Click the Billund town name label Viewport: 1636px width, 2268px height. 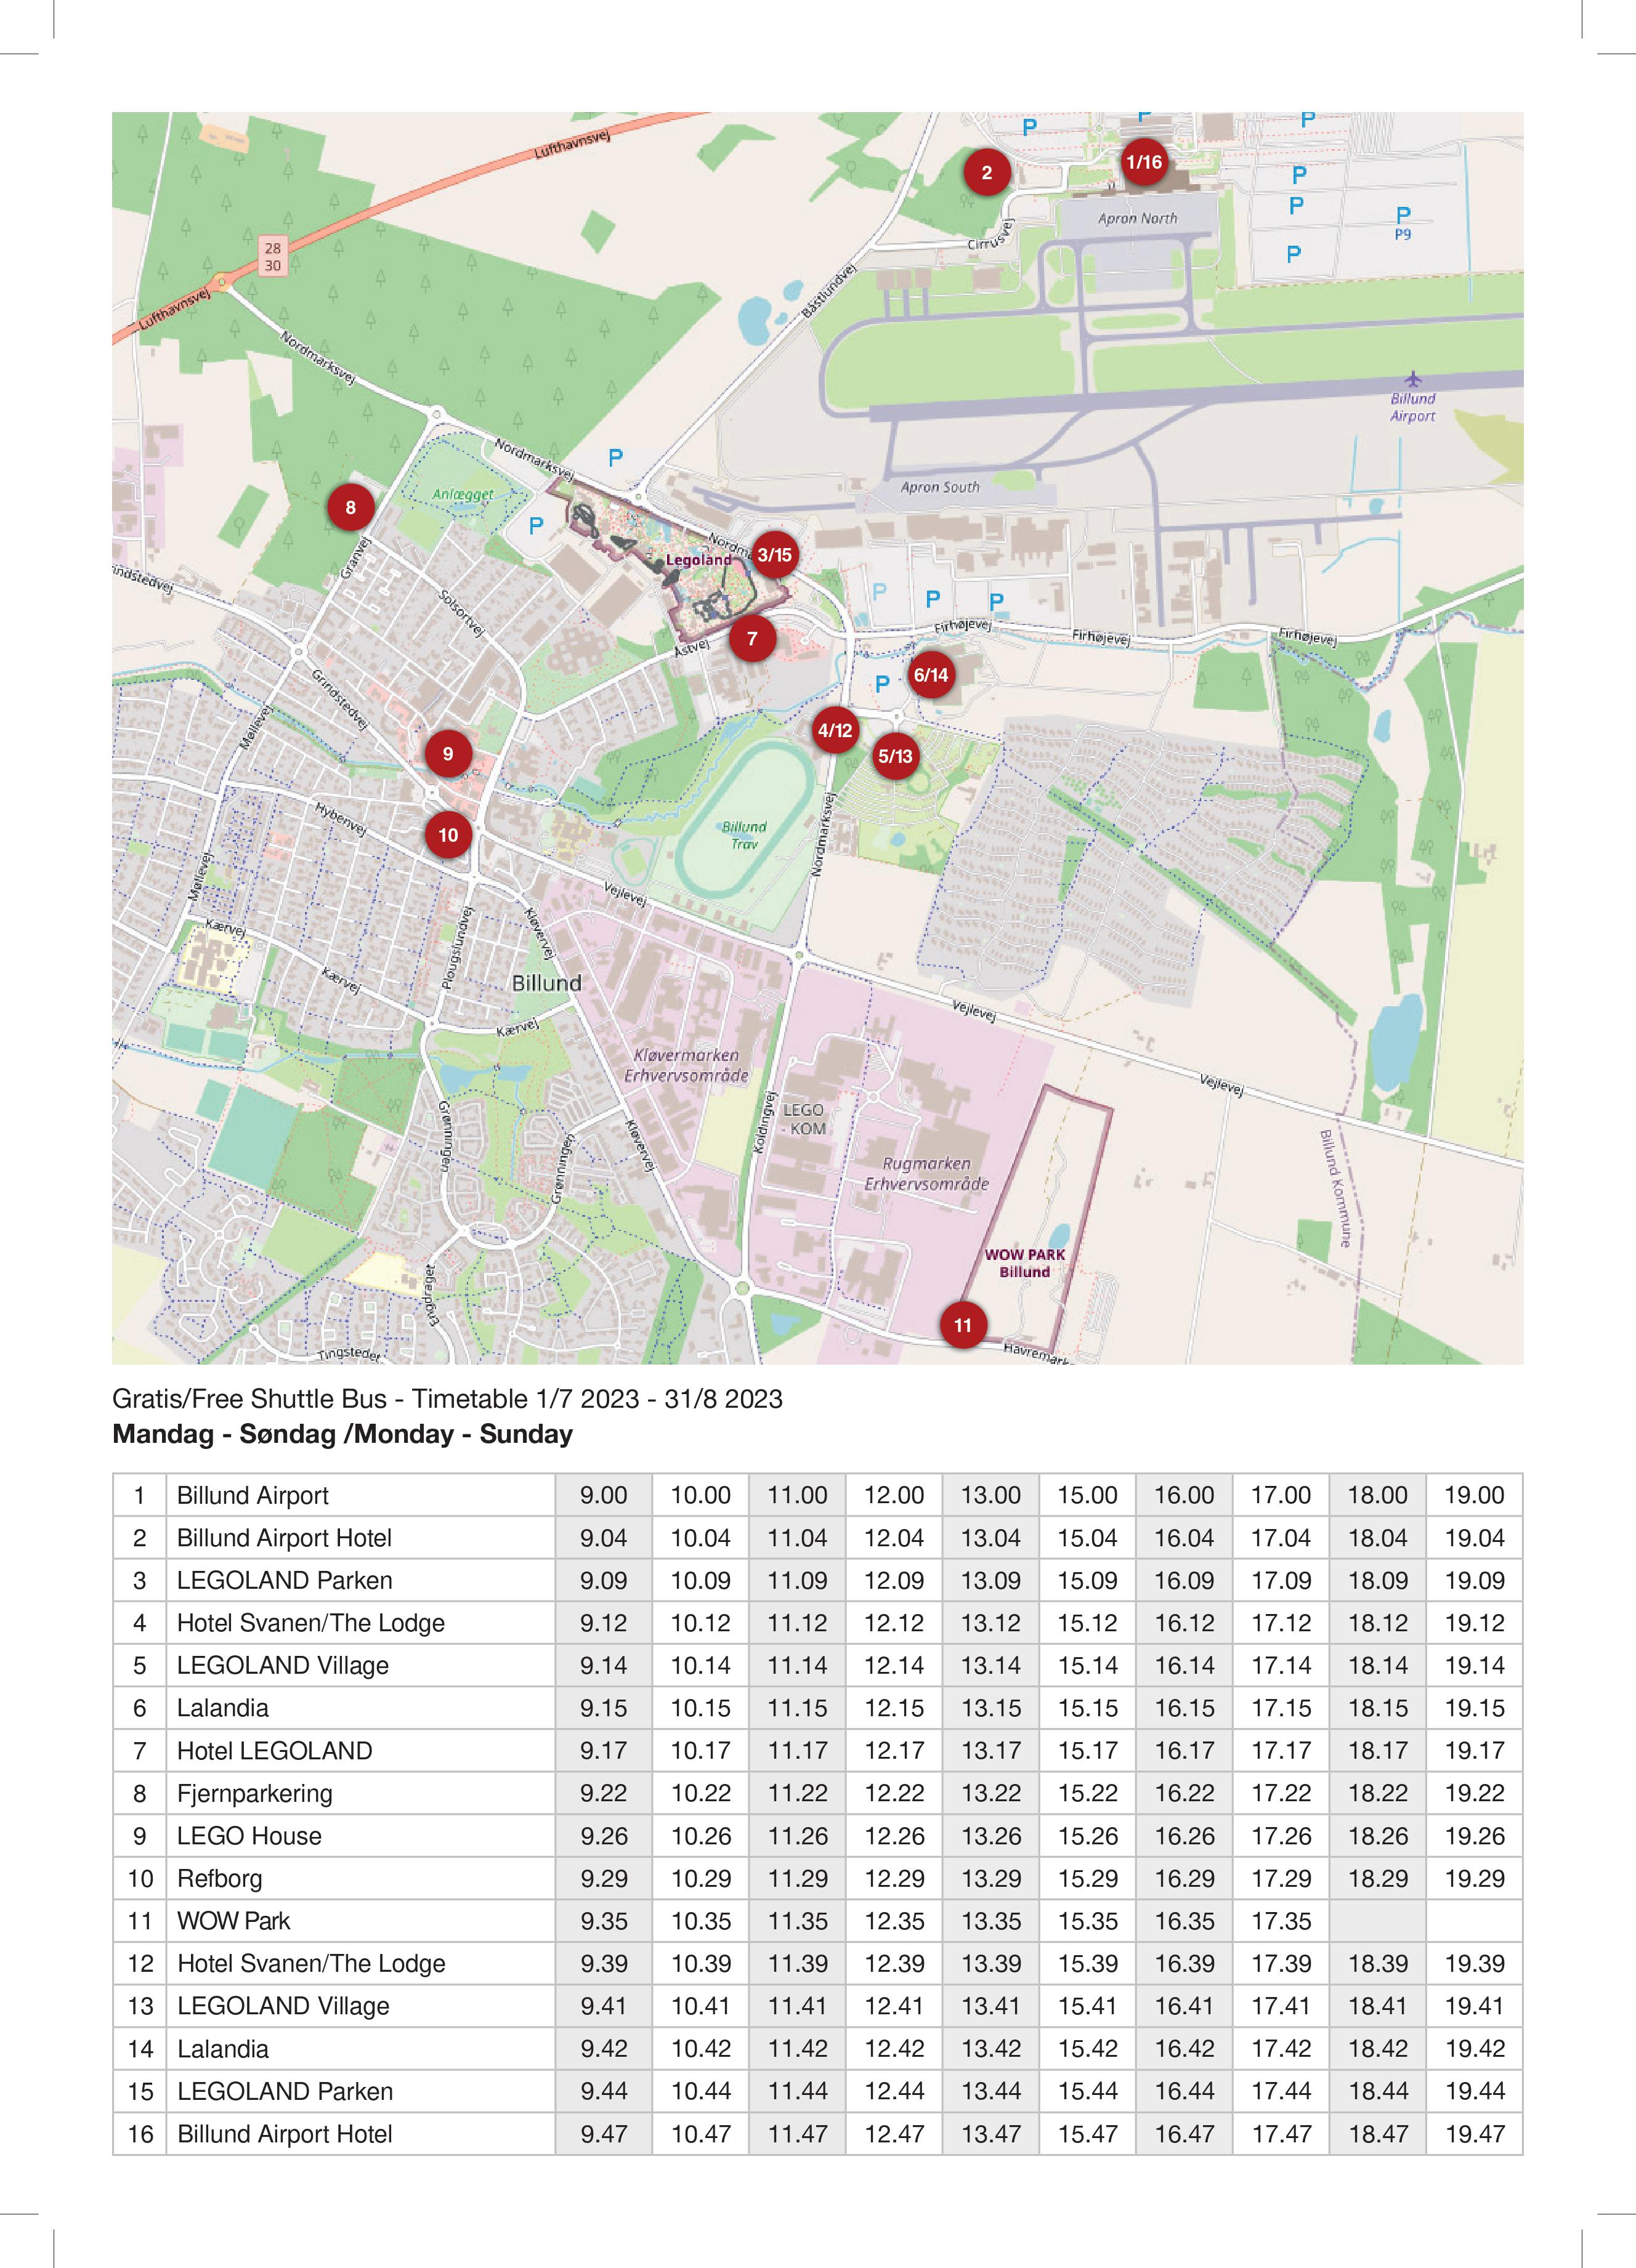click(546, 983)
